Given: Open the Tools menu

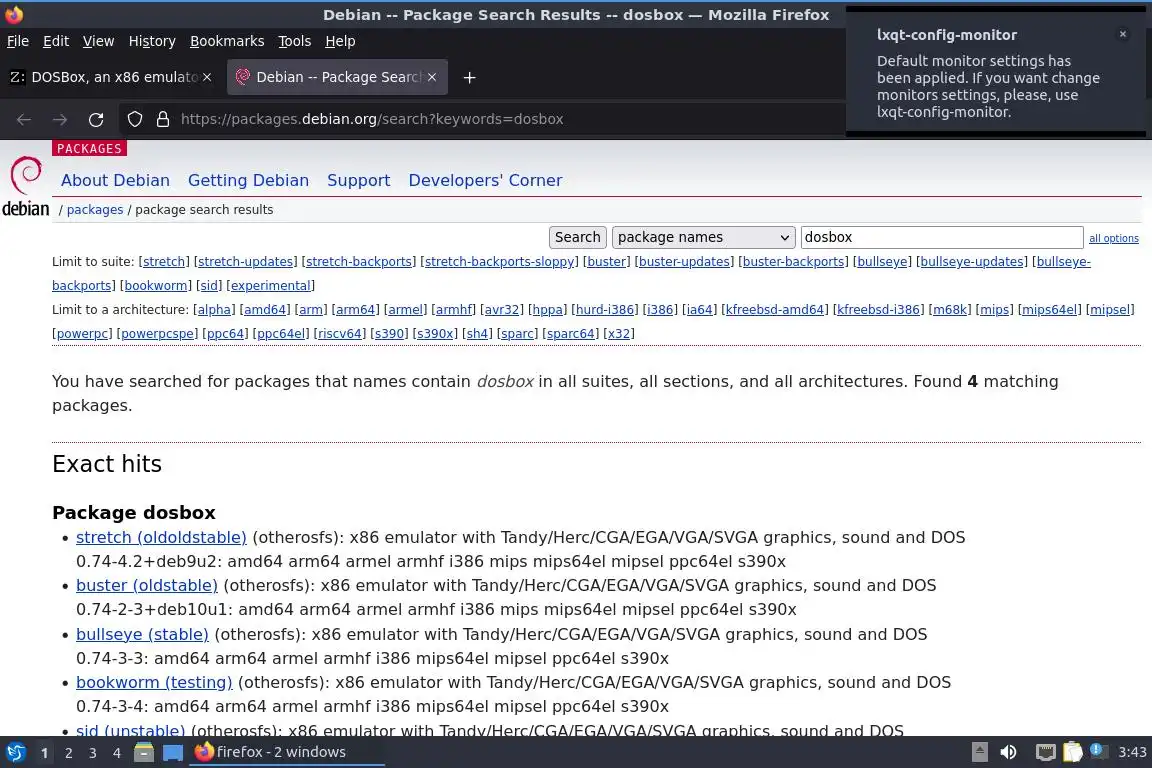Looking at the screenshot, I should coord(295,41).
